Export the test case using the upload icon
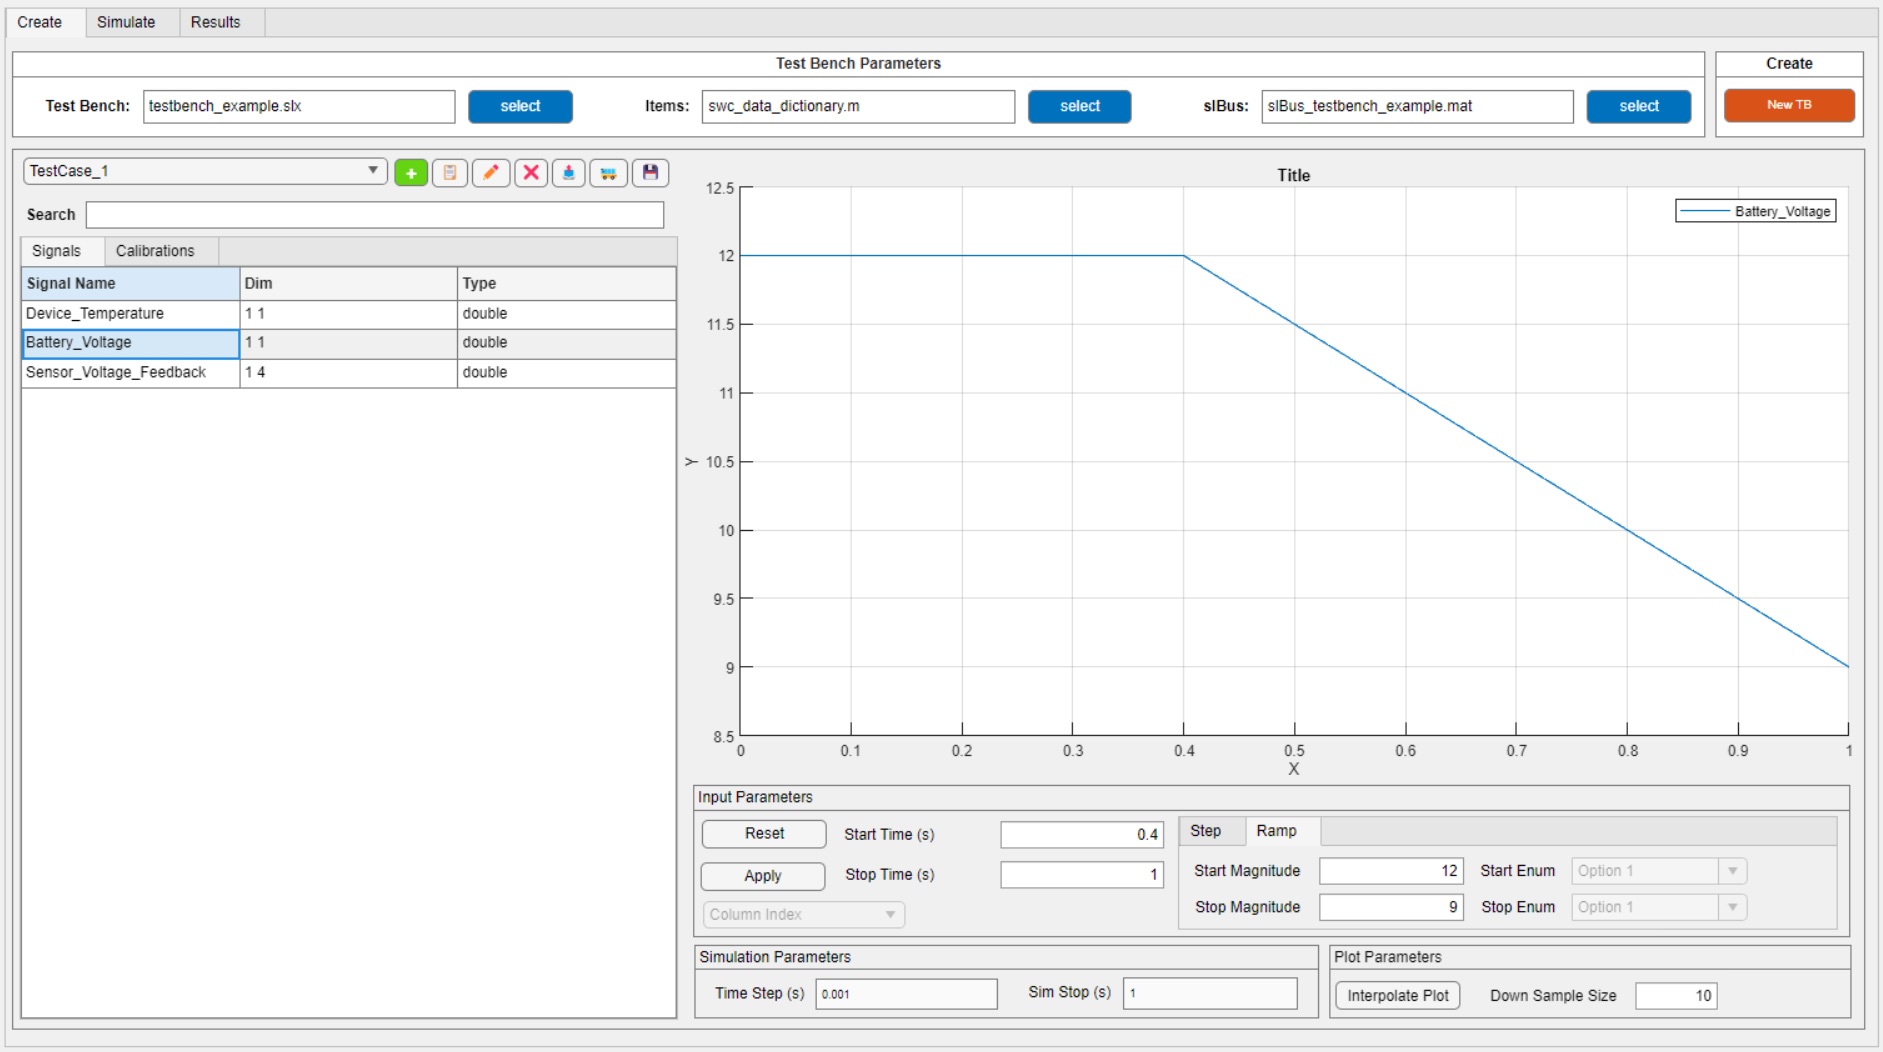Viewport: 1883px width, 1052px height. (571, 172)
